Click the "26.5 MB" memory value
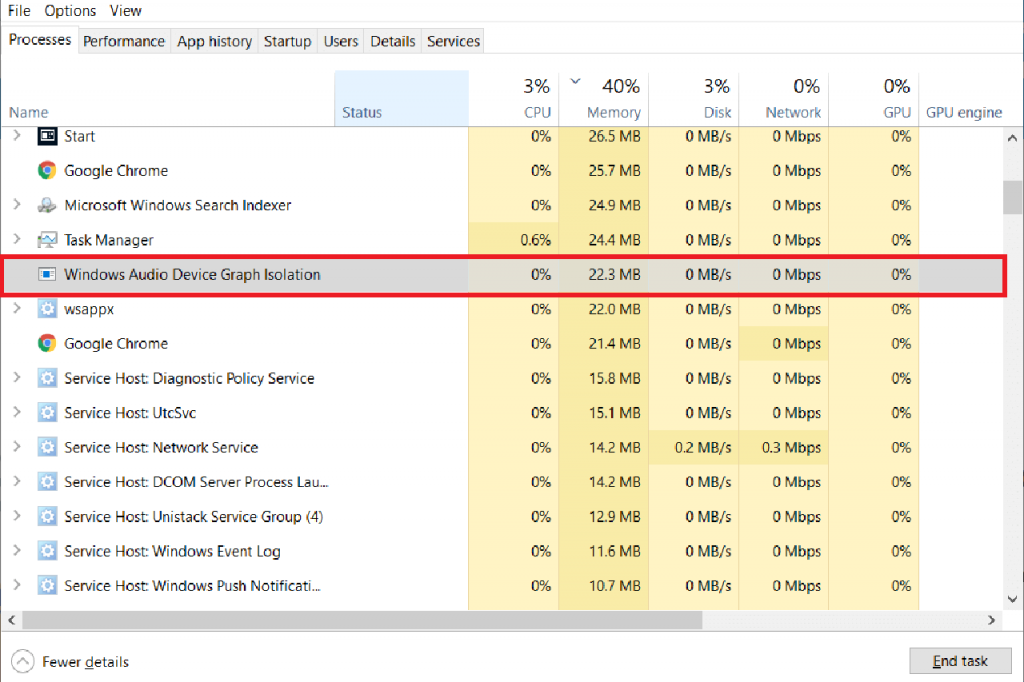 [614, 136]
